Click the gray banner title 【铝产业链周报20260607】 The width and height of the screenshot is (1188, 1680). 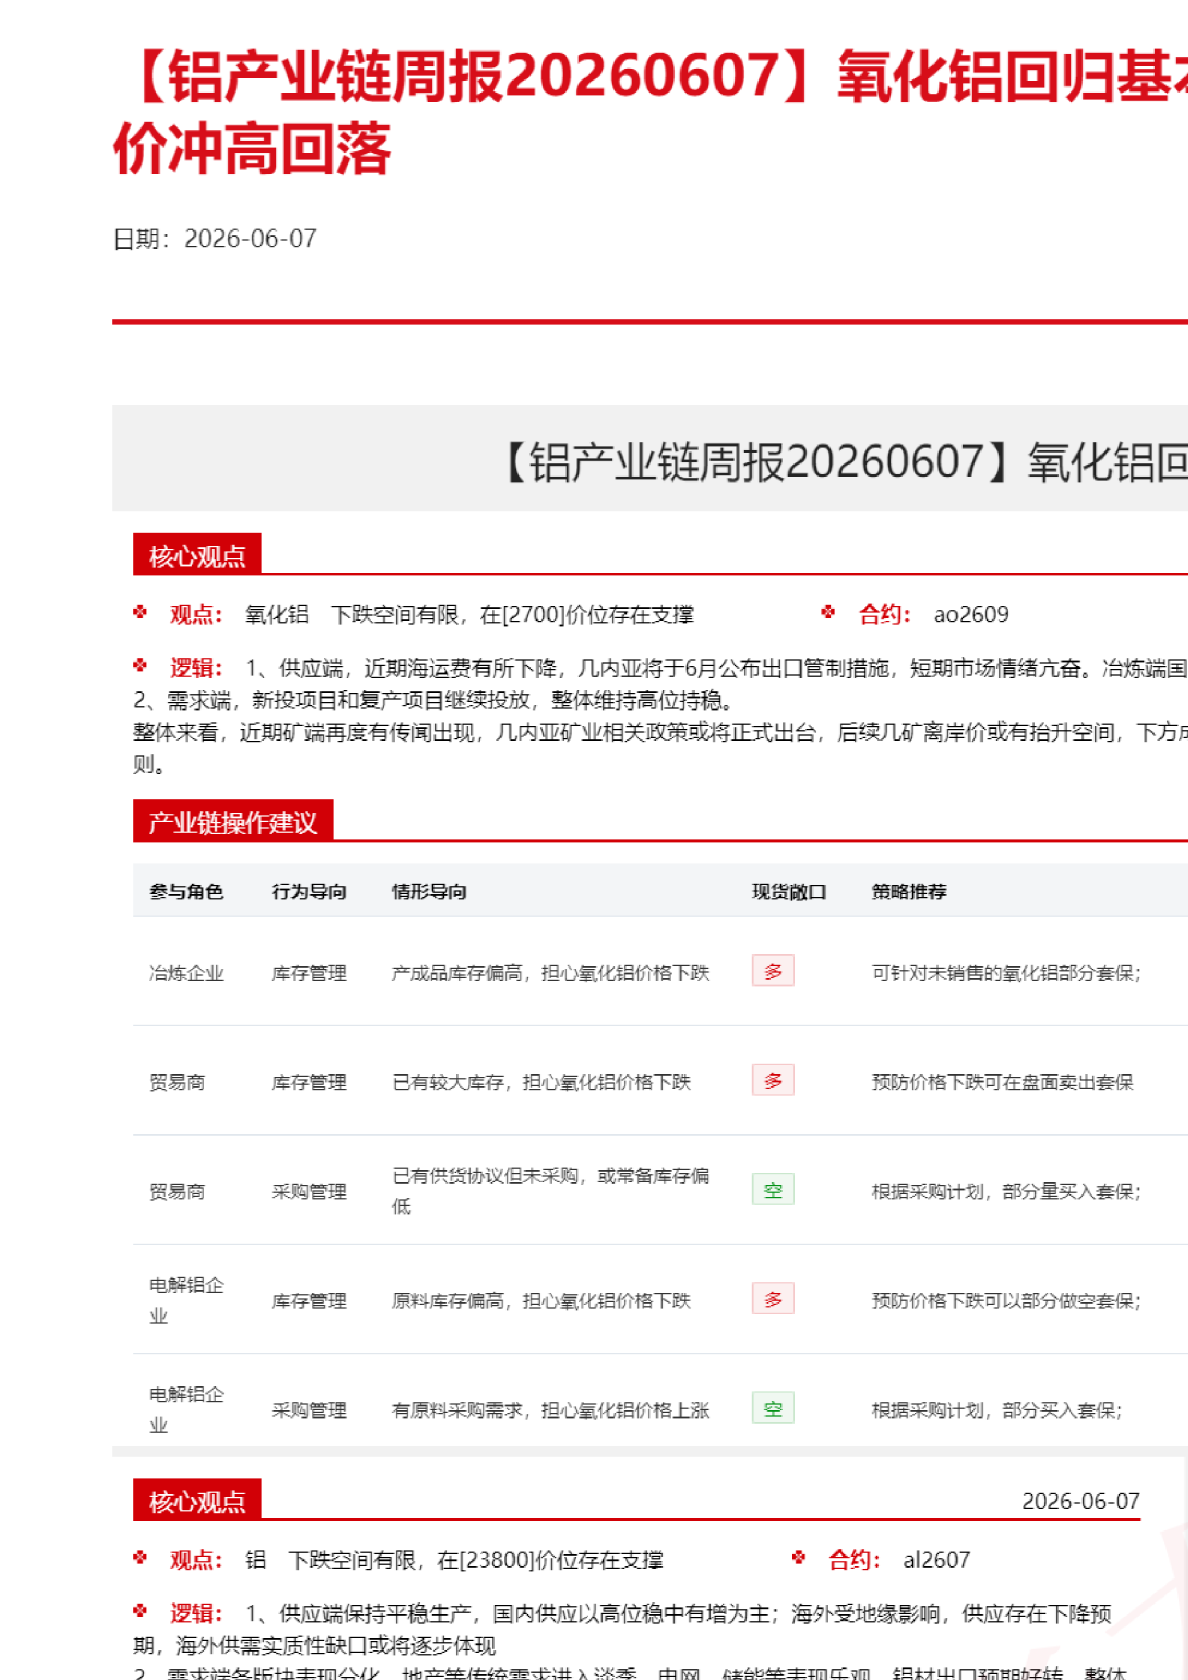pyautogui.click(x=841, y=462)
